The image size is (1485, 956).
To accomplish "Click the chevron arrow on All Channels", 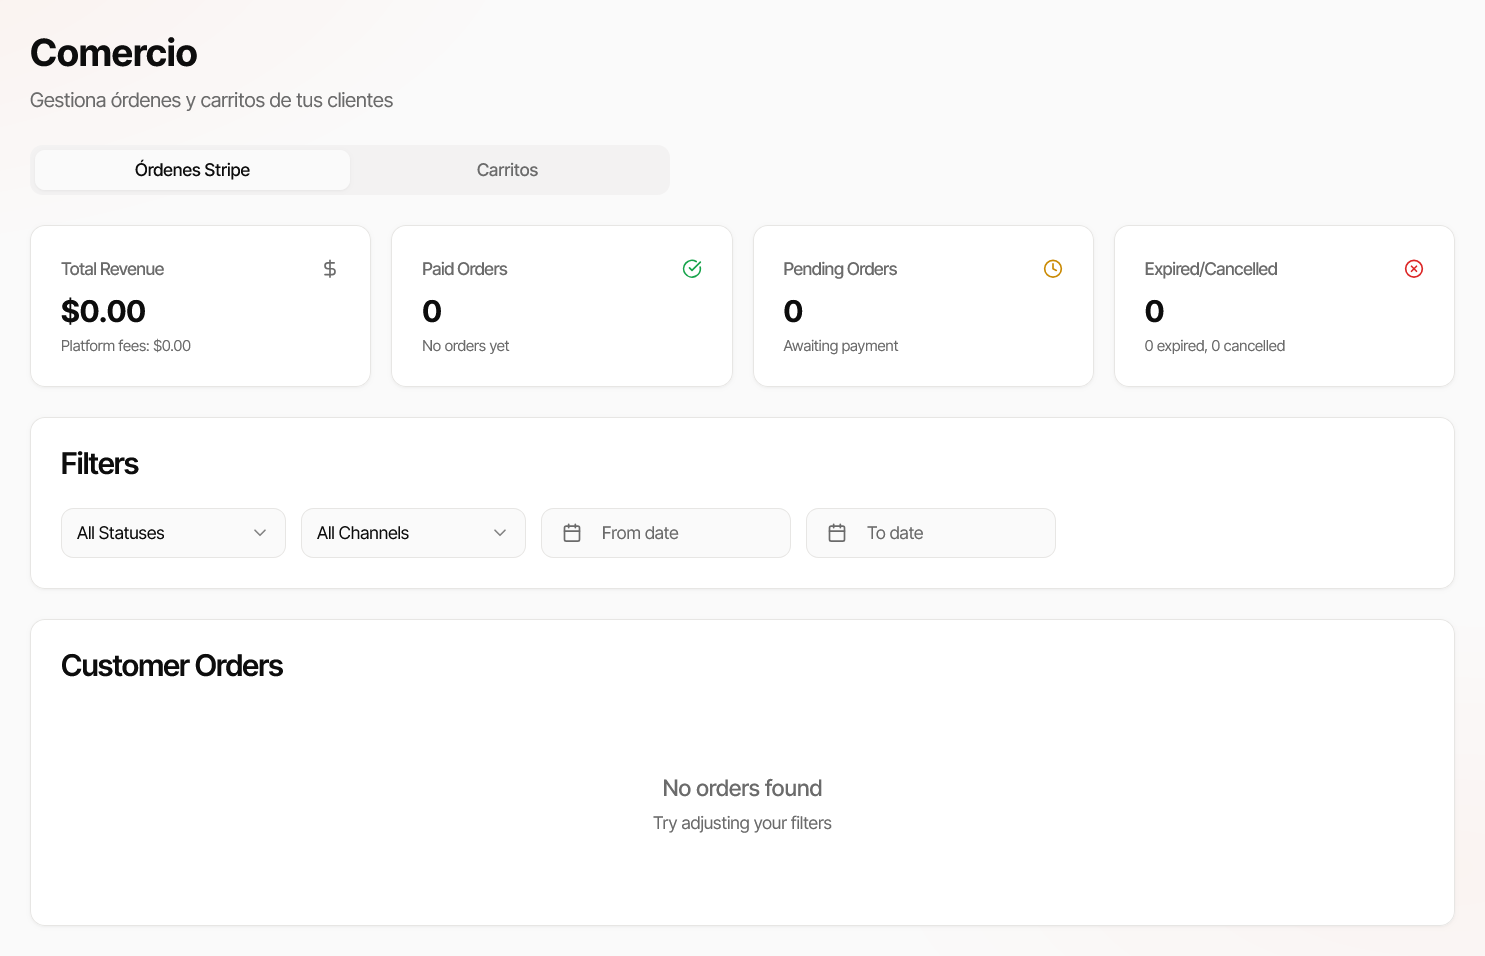I will [x=500, y=533].
